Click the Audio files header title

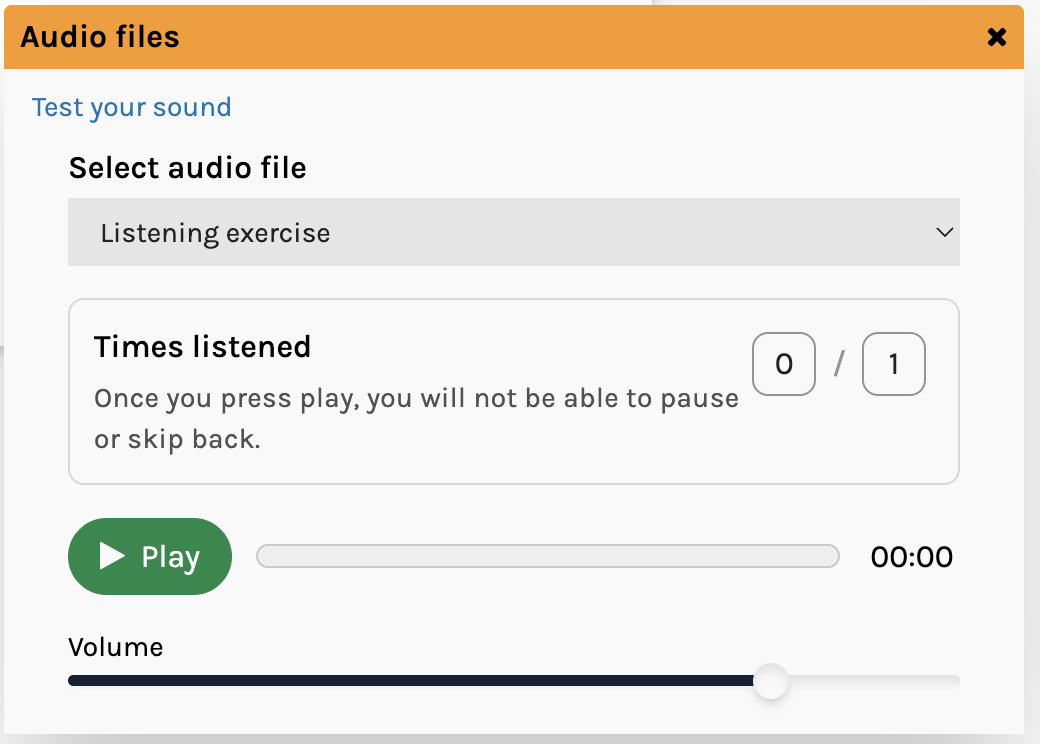click(x=100, y=38)
